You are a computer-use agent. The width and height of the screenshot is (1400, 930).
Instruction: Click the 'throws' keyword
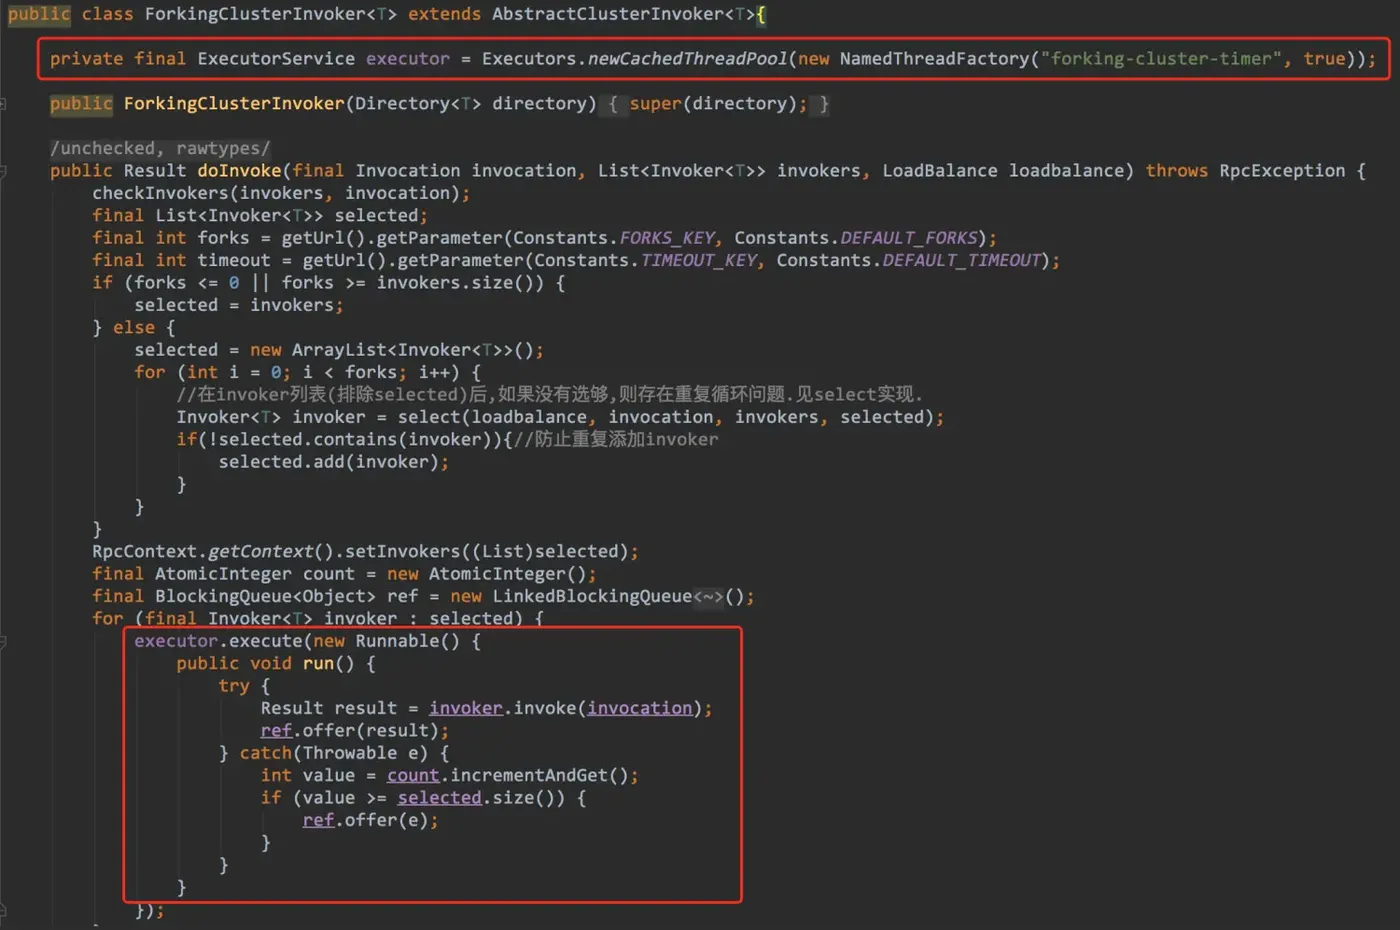1177,171
